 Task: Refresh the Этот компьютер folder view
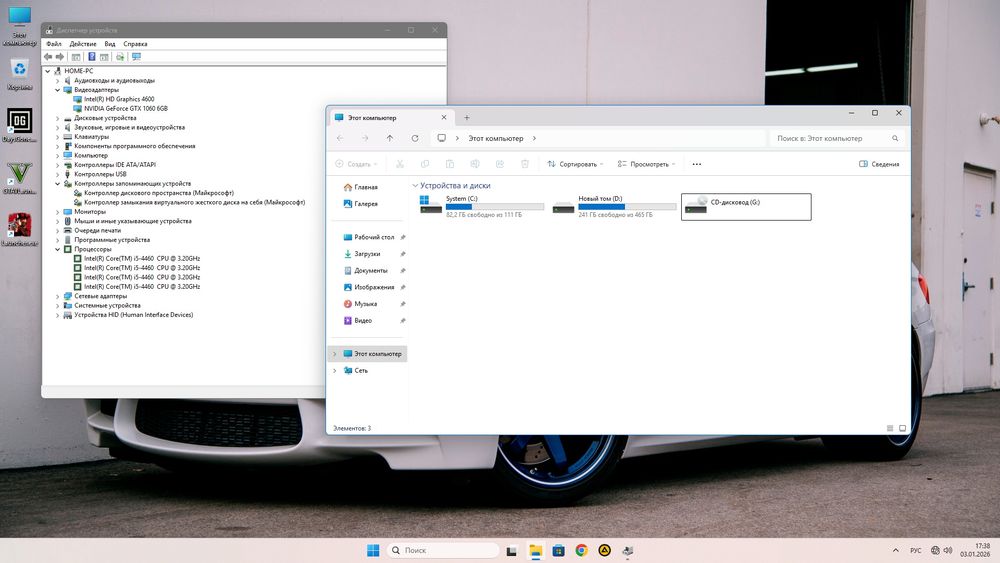click(415, 138)
